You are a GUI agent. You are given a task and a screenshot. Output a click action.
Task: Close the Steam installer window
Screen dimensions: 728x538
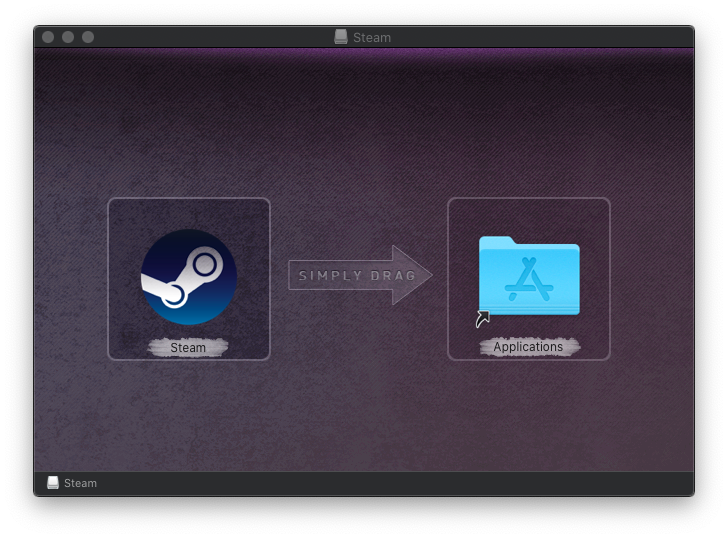(48, 37)
